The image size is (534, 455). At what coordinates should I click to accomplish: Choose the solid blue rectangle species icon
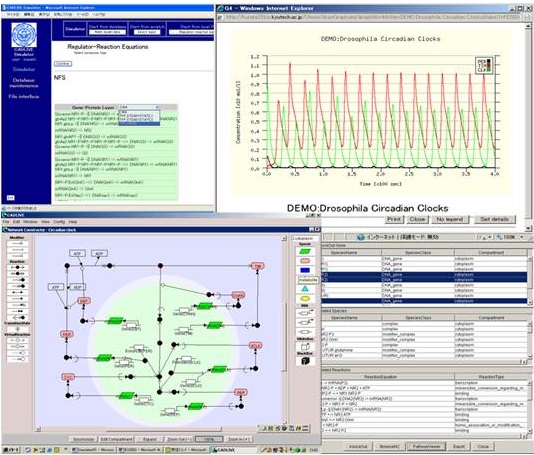pyautogui.click(x=305, y=270)
